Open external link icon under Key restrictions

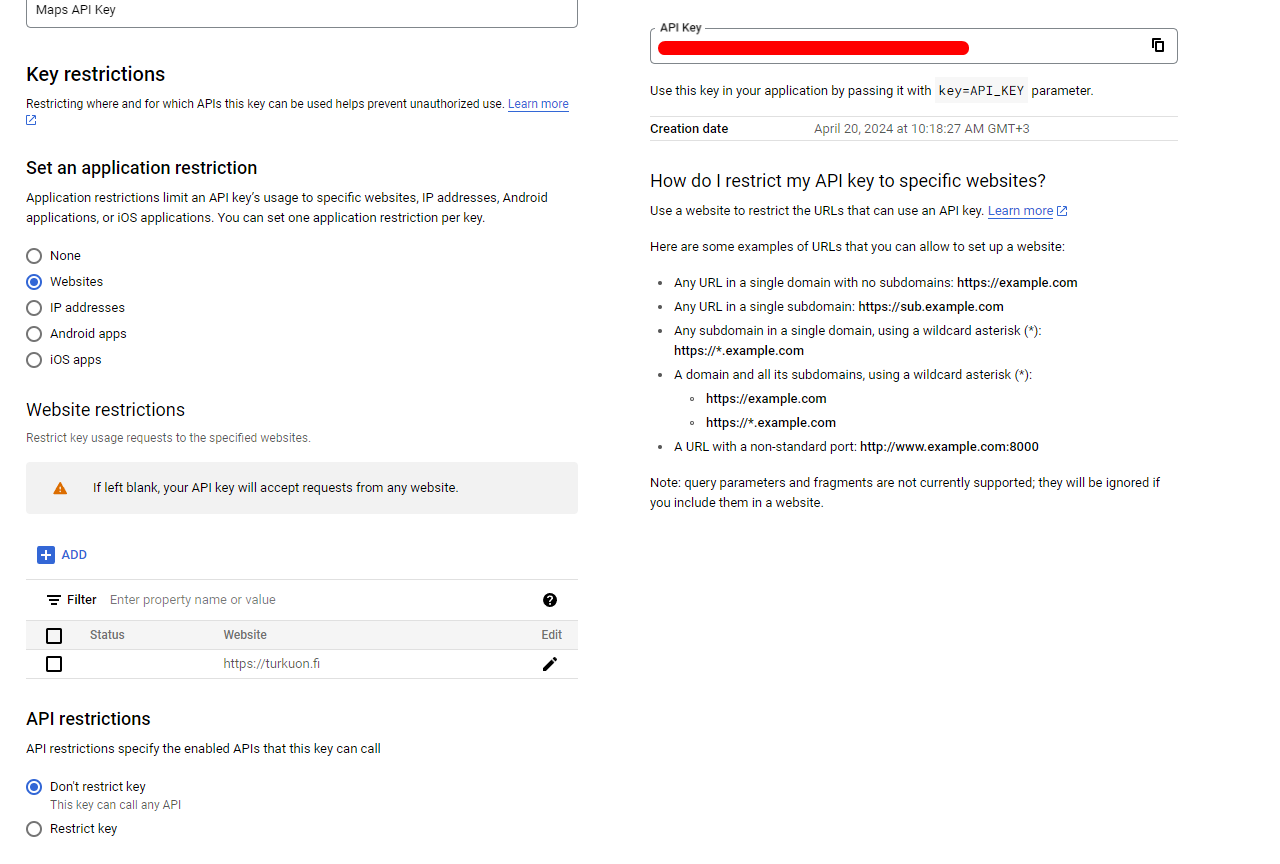[31, 121]
